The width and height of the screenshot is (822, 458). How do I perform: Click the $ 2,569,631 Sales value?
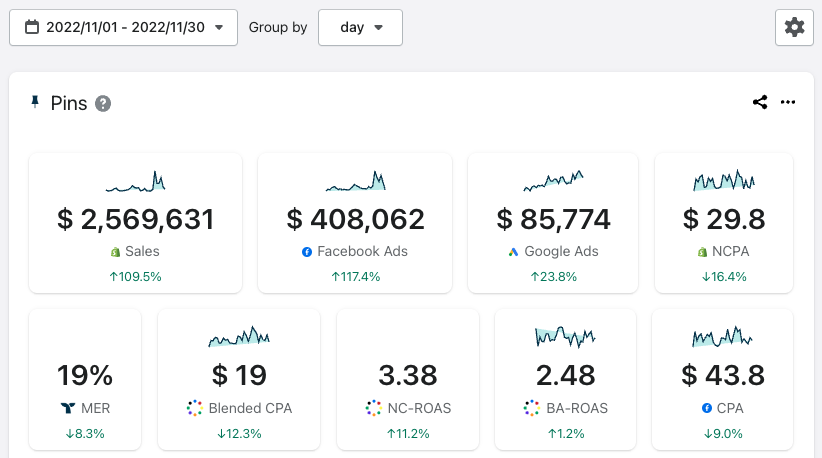coord(135,220)
